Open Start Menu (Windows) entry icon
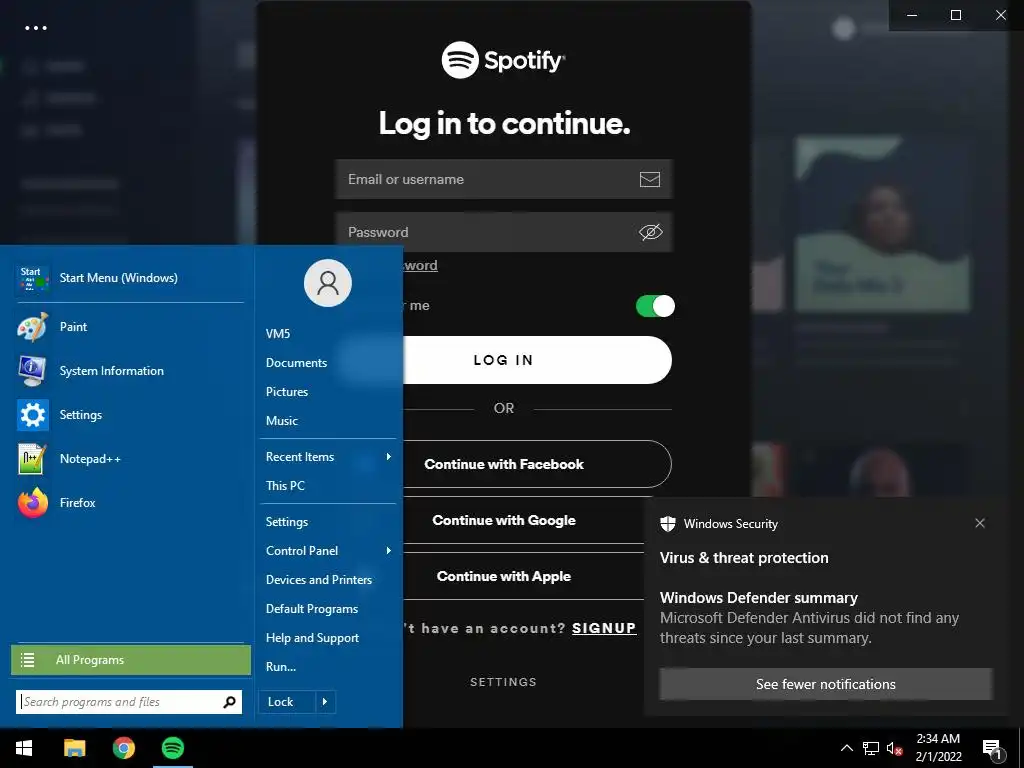1024x768 pixels. tap(33, 278)
